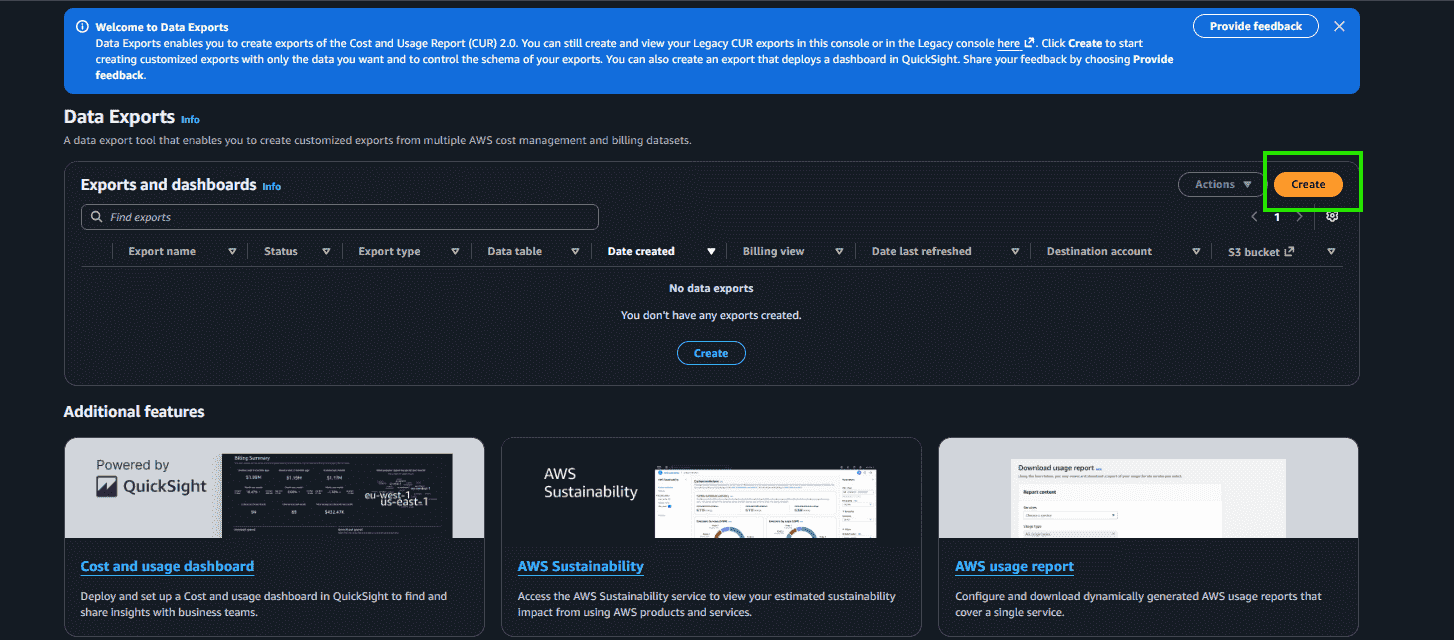Click the Create button under No data exports
The height and width of the screenshot is (640, 1454).
pos(711,353)
